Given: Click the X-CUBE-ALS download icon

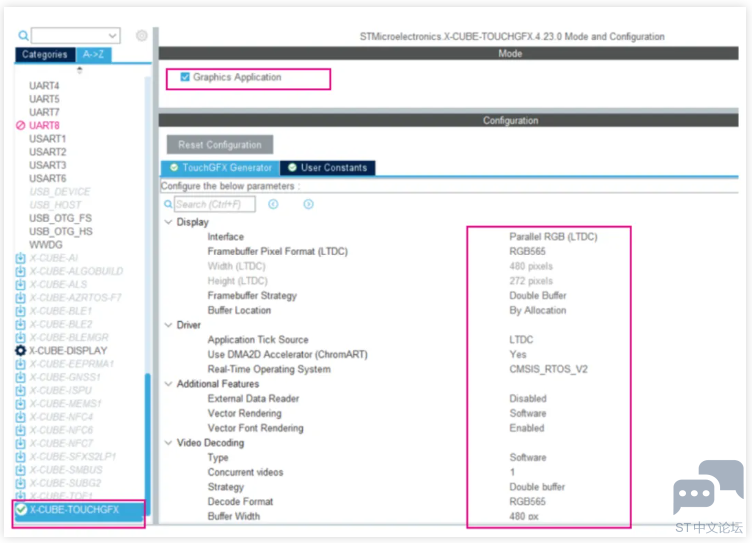Looking at the screenshot, I should click(21, 284).
